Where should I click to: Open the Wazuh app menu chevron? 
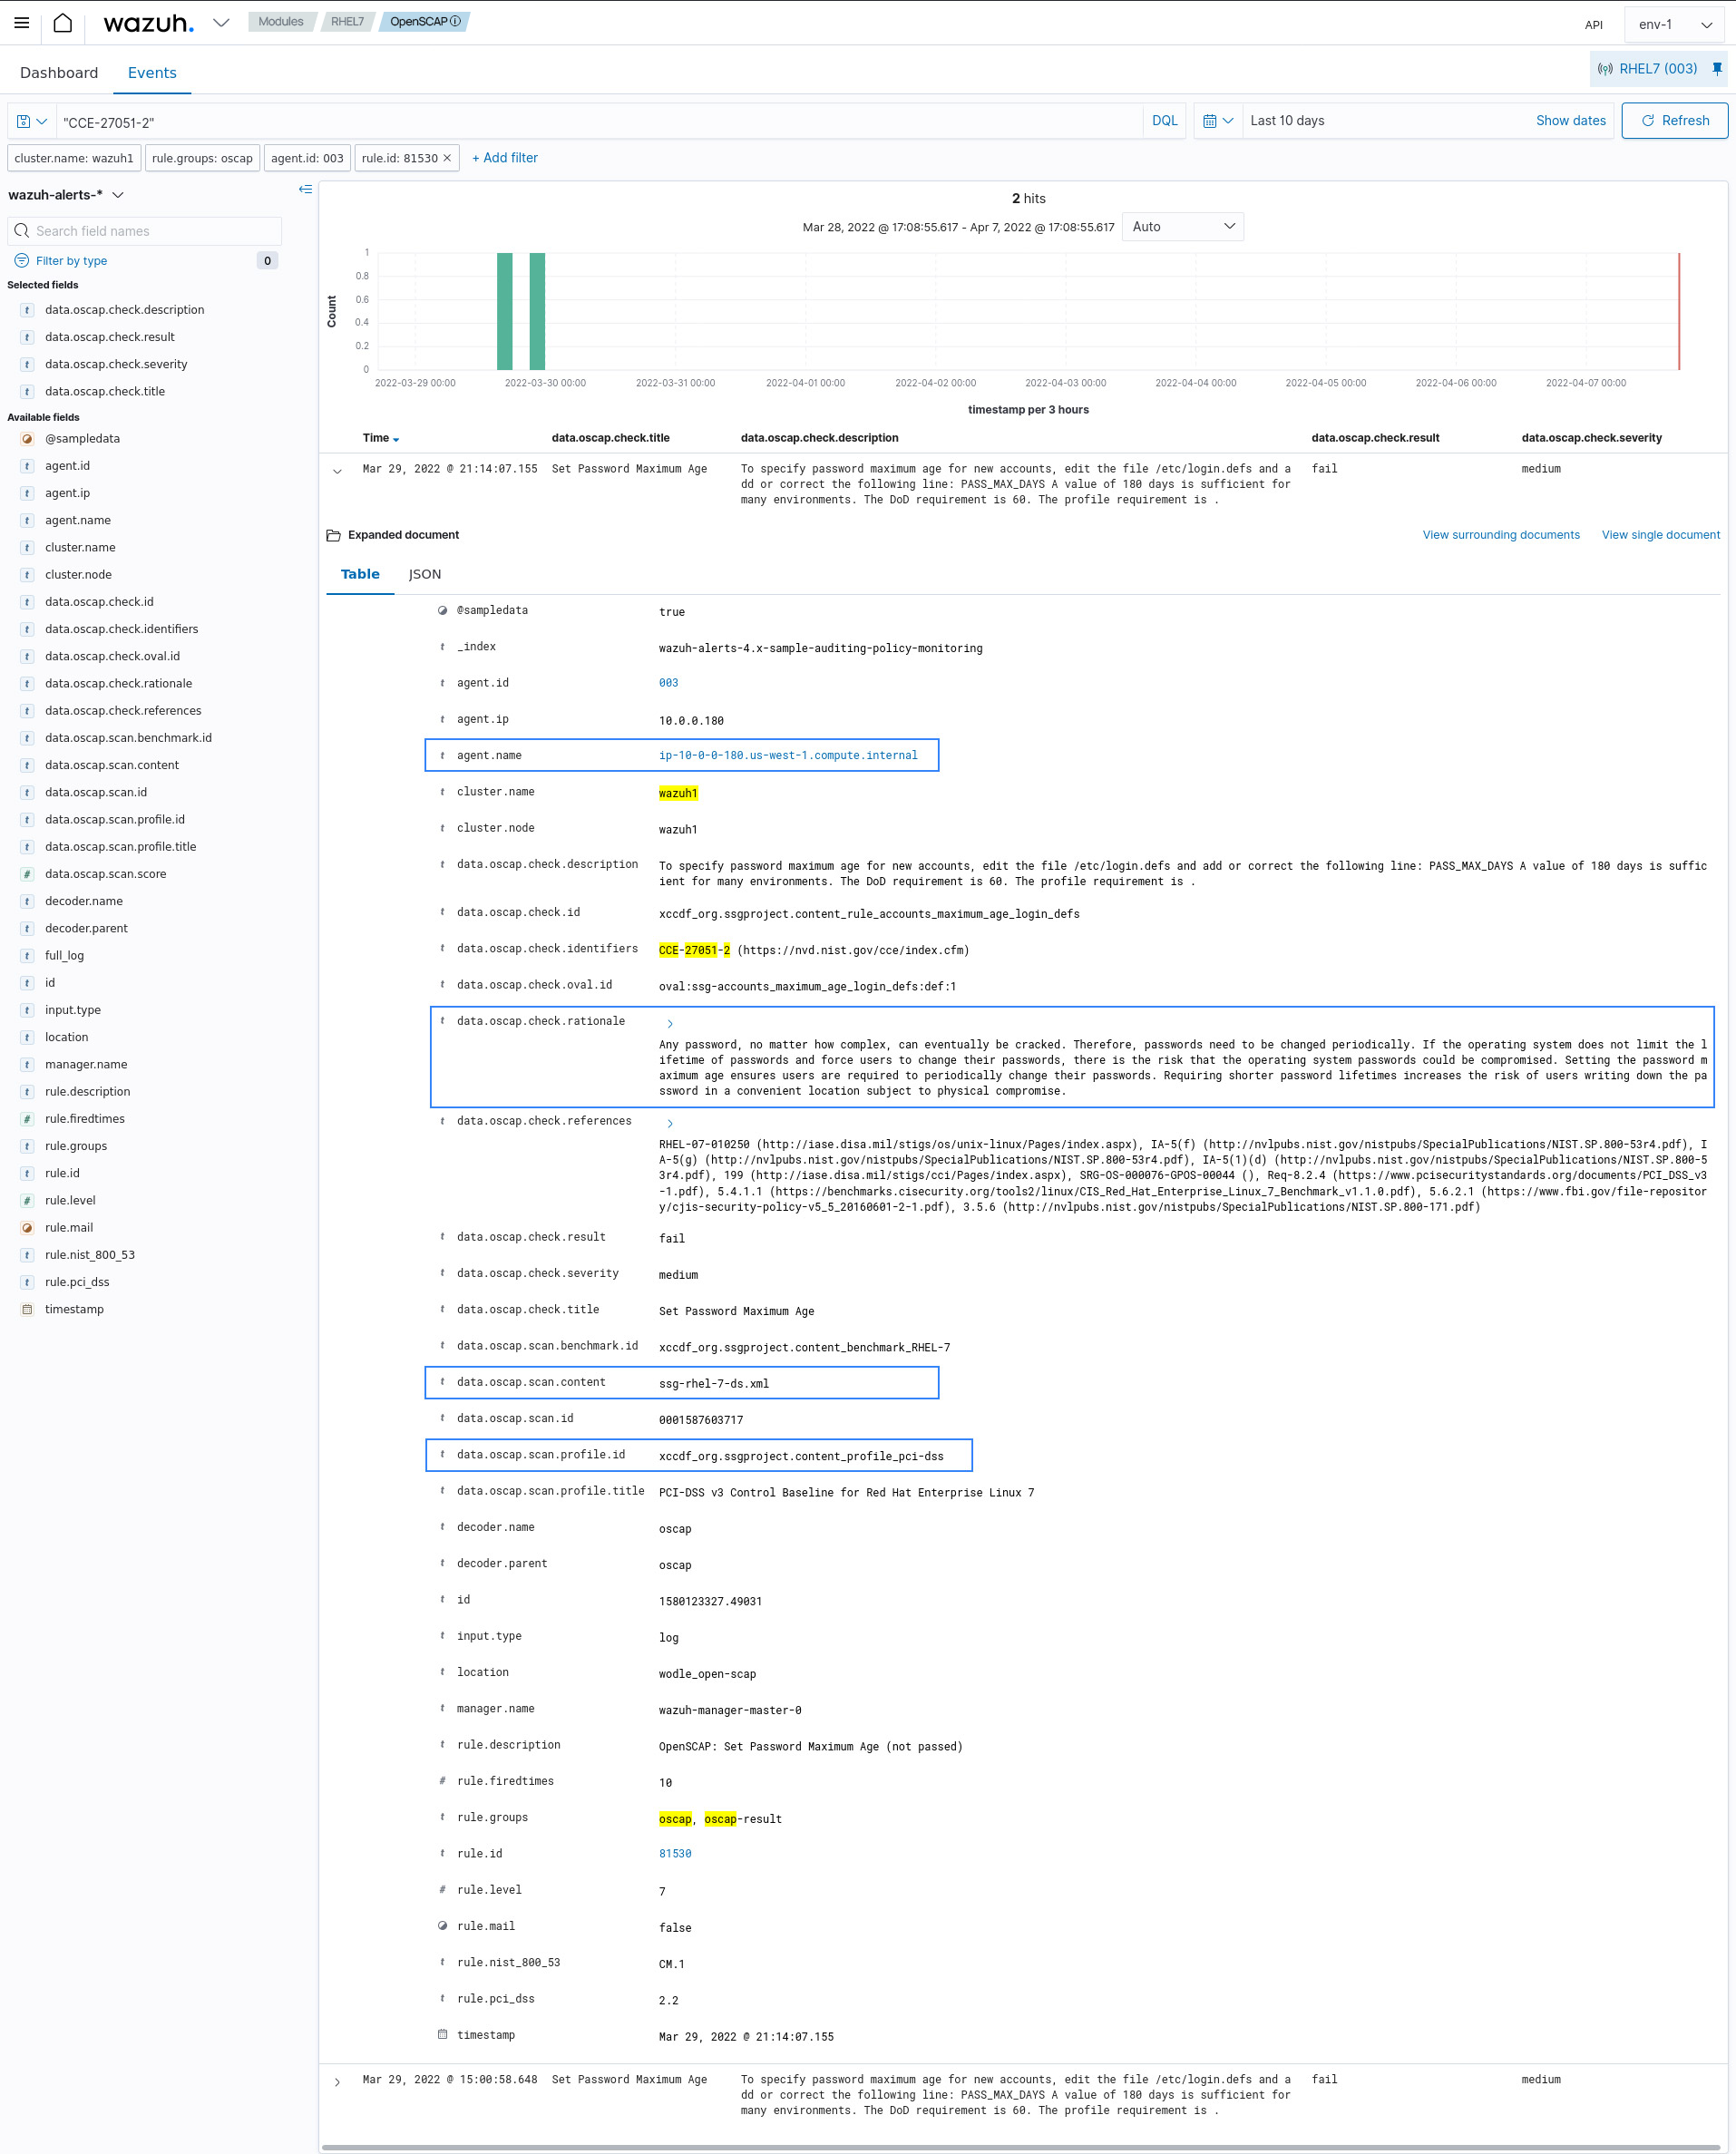point(221,22)
